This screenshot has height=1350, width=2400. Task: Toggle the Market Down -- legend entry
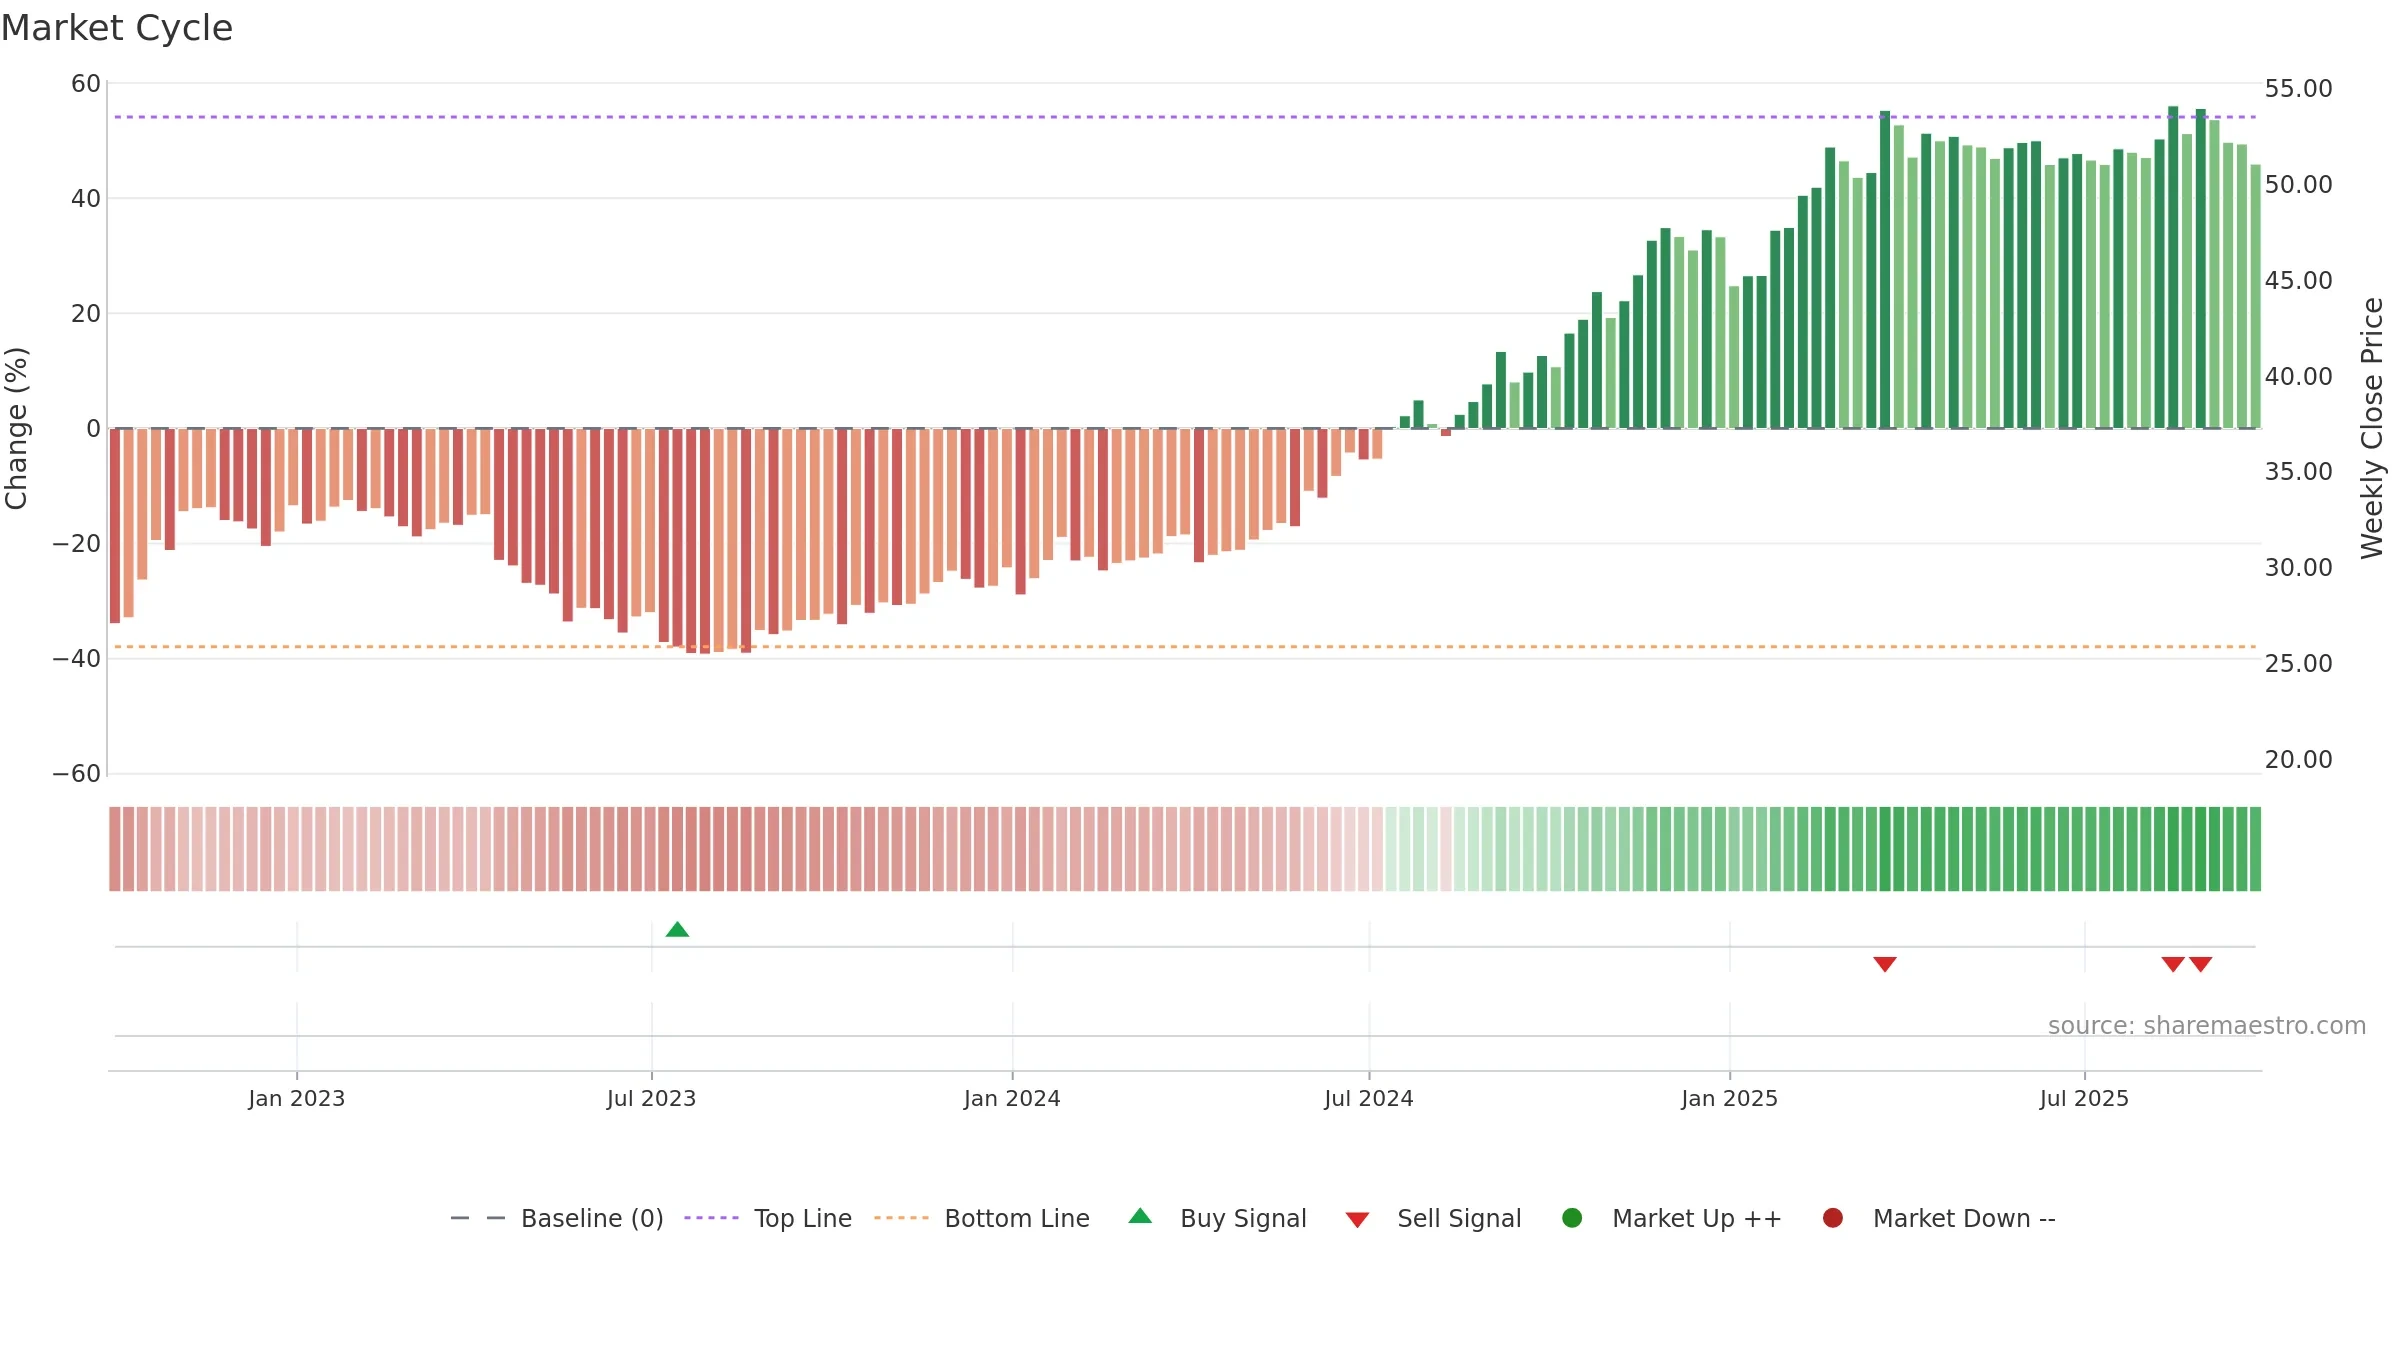(1939, 1218)
